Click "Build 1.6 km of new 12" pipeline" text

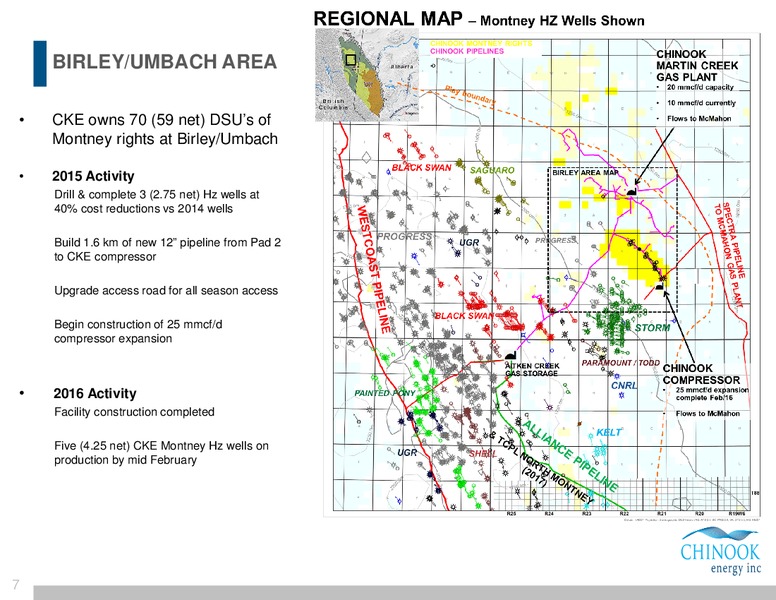coord(167,250)
